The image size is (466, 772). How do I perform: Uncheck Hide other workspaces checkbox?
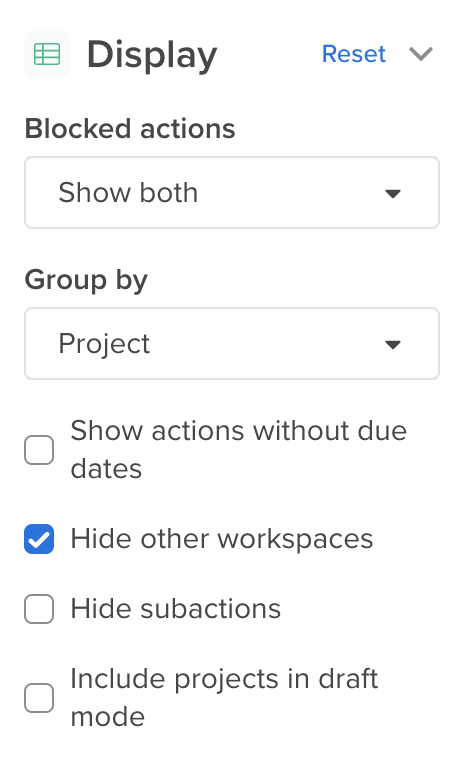[x=39, y=539]
